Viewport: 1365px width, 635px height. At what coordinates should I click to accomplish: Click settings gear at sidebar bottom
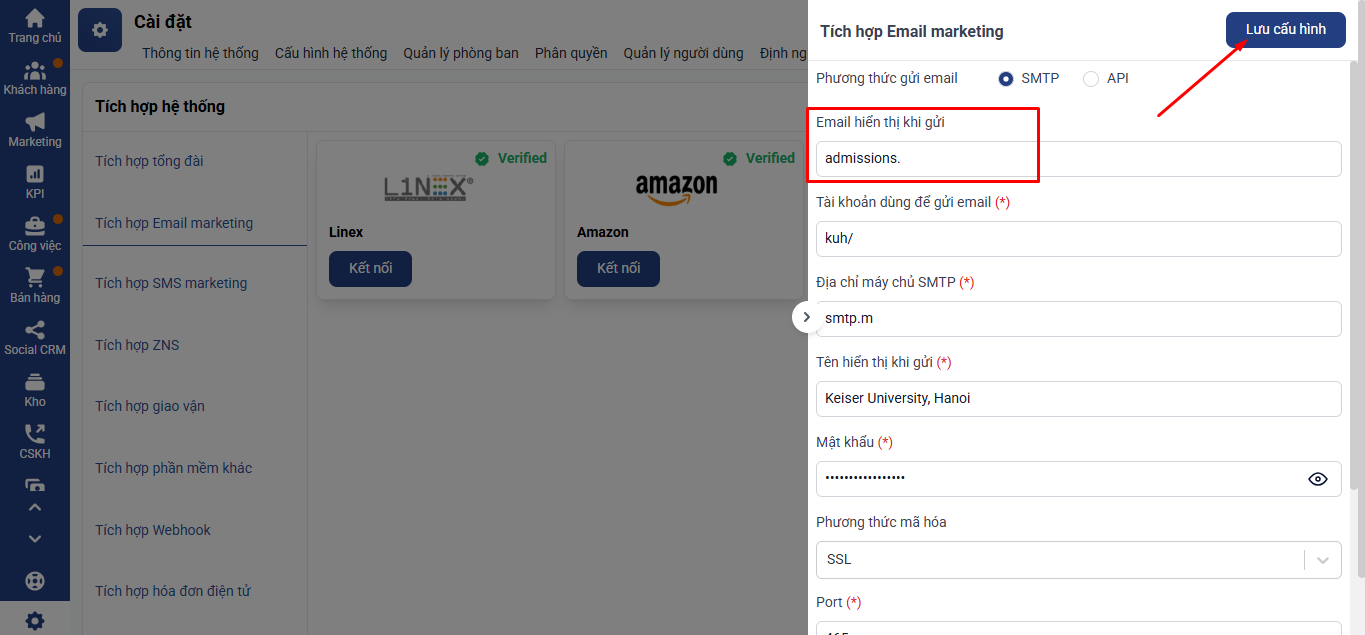pyautogui.click(x=35, y=620)
